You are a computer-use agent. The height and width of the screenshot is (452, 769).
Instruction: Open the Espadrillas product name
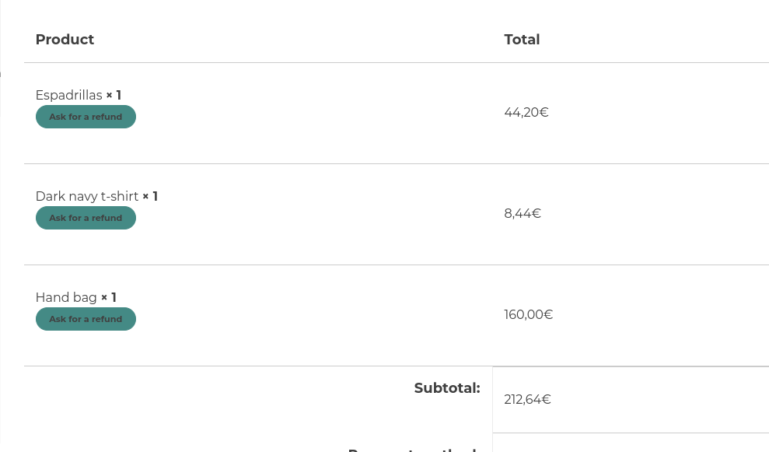click(x=68, y=95)
